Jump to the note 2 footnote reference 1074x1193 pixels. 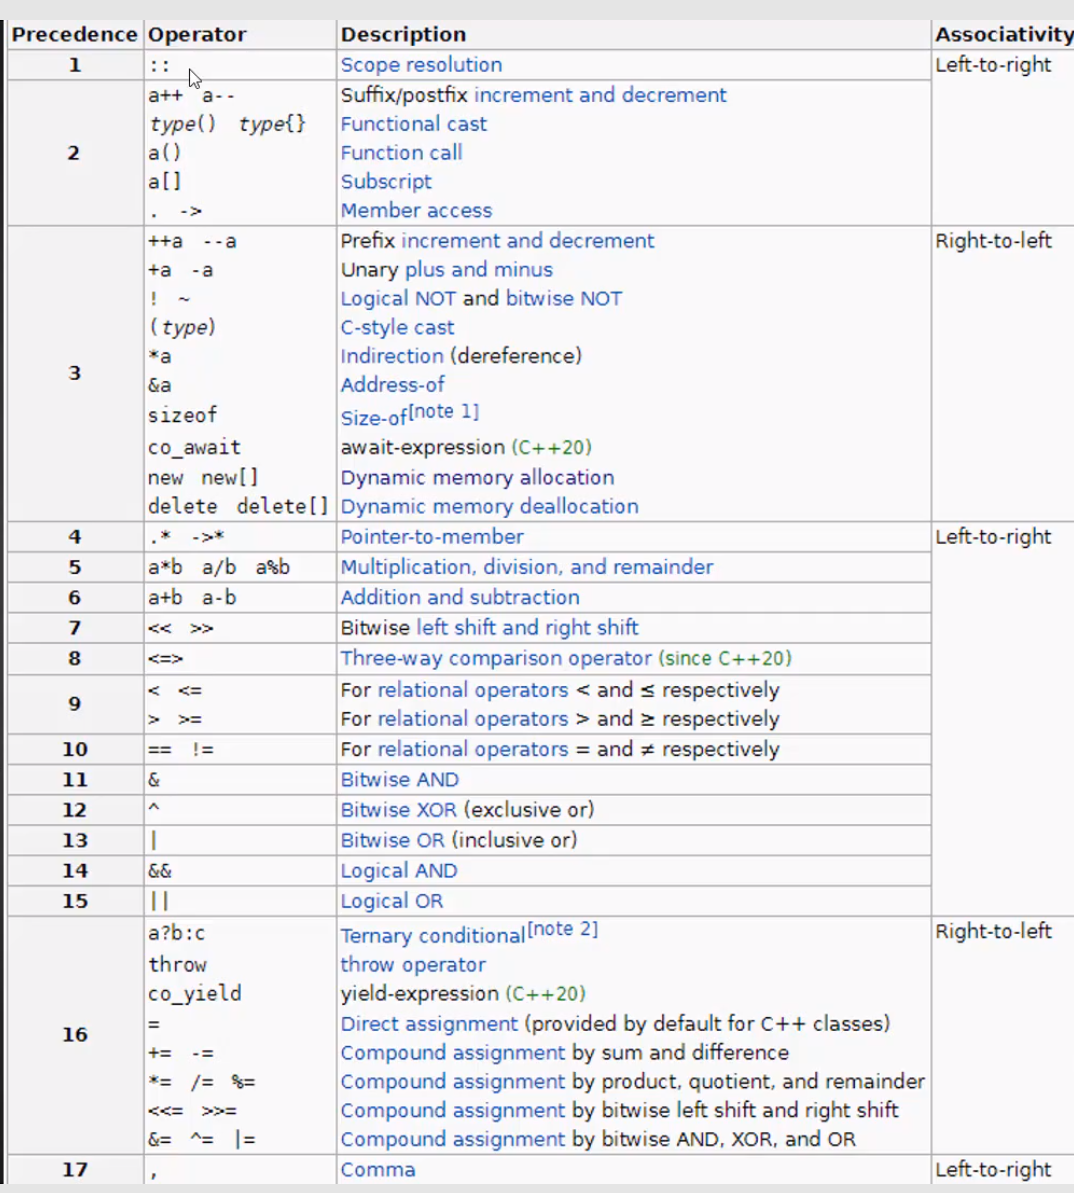(x=563, y=929)
